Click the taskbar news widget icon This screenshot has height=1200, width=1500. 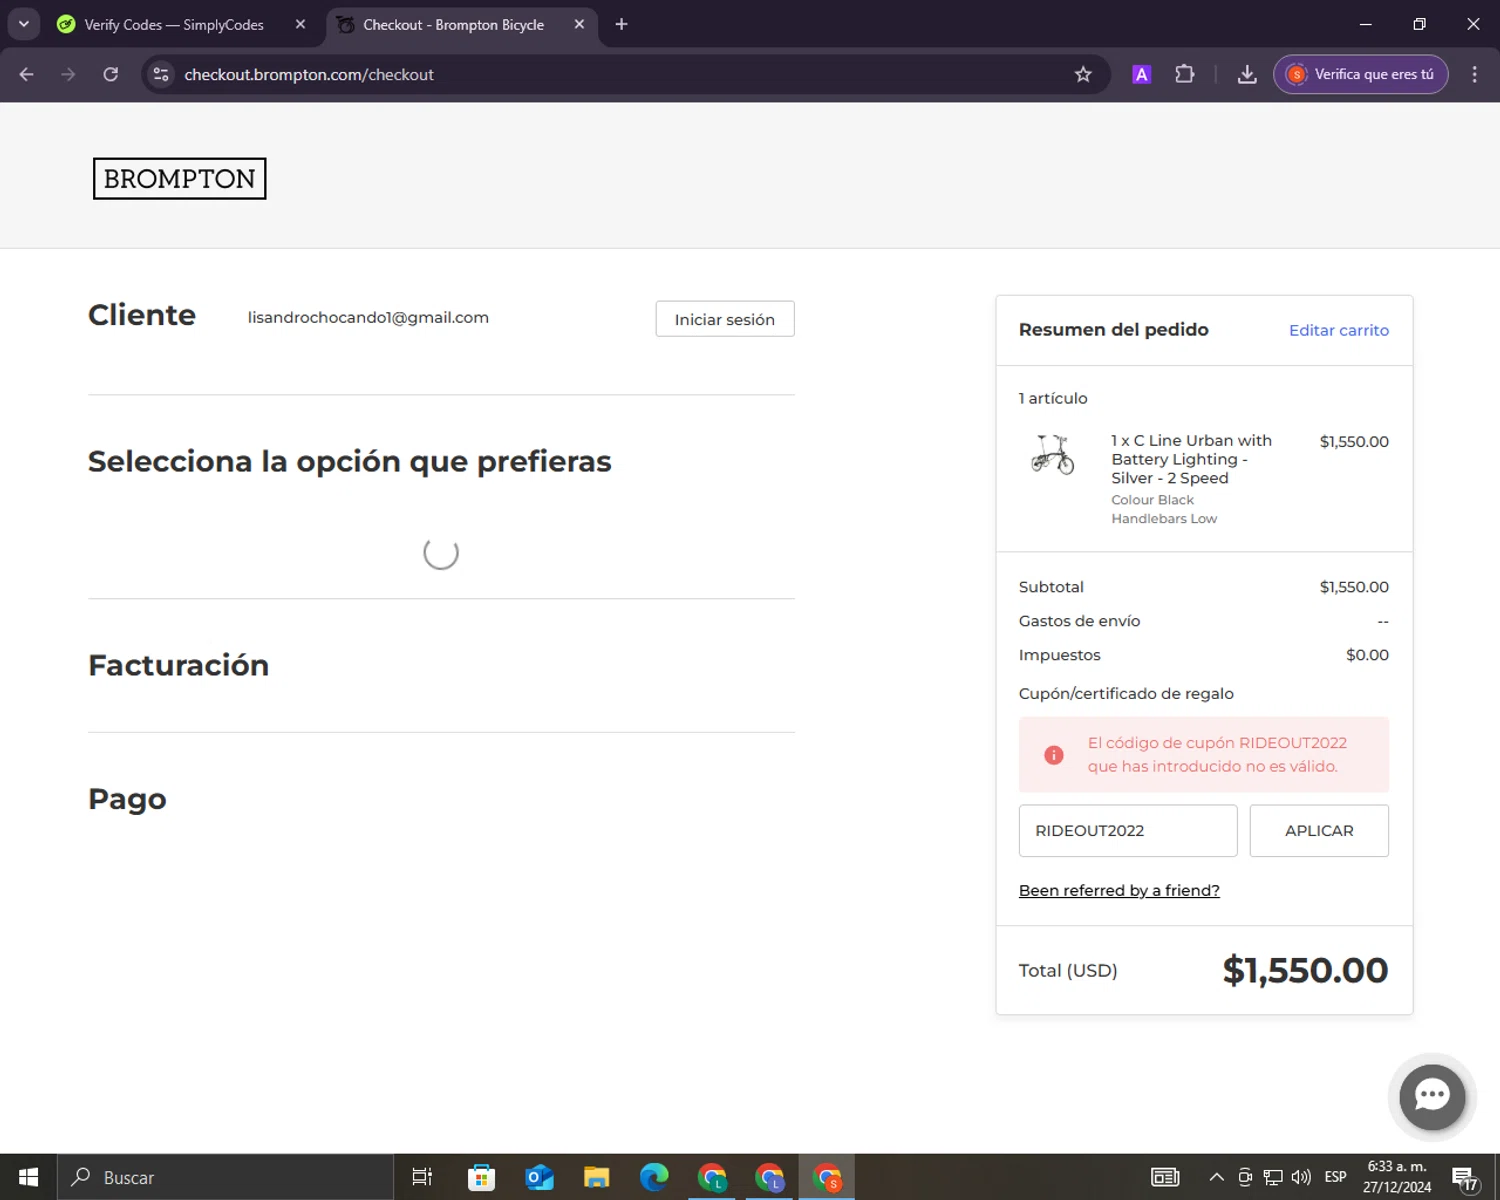coord(1165,1177)
